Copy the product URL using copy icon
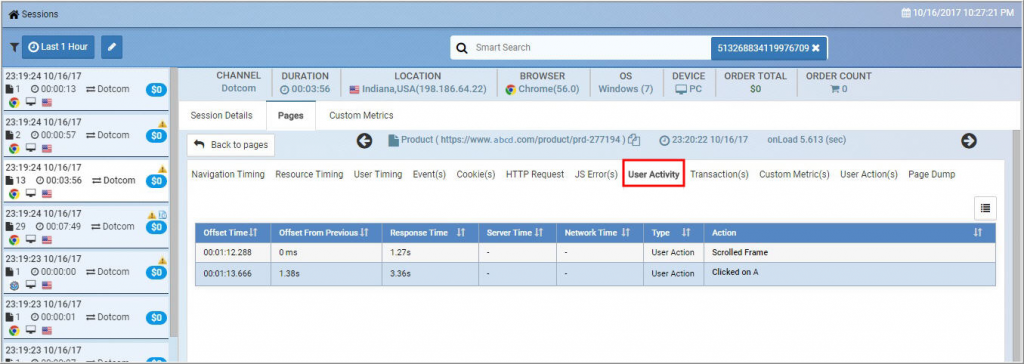 click(x=634, y=141)
